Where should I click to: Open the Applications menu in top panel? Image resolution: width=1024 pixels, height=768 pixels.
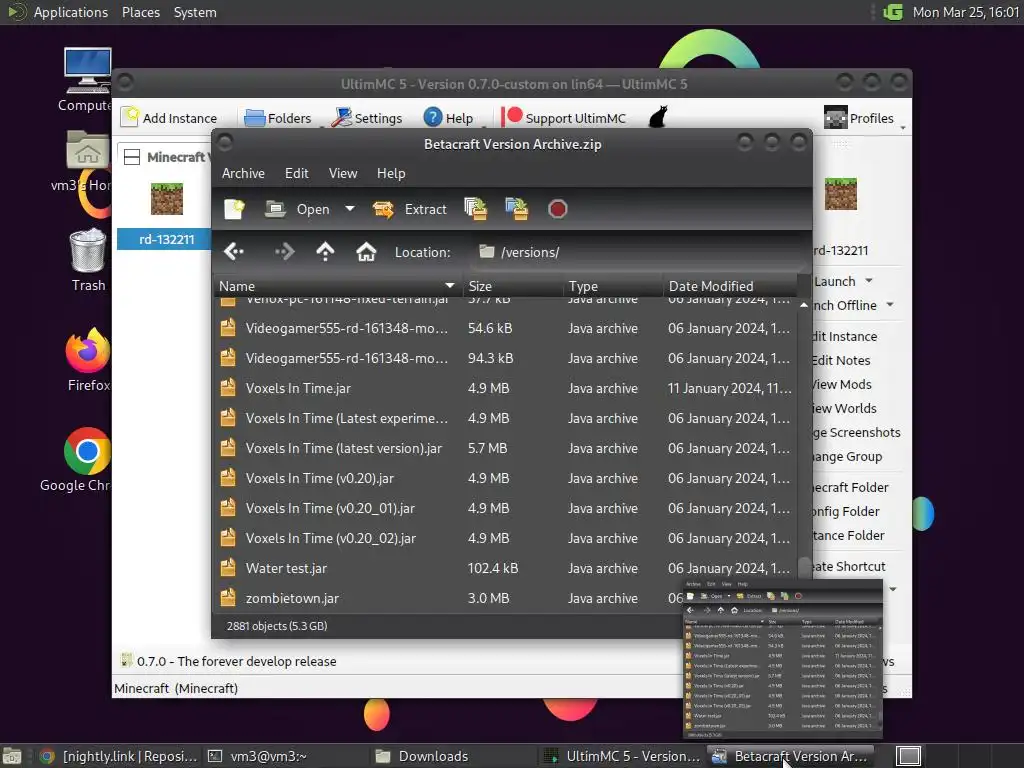pyautogui.click(x=71, y=12)
